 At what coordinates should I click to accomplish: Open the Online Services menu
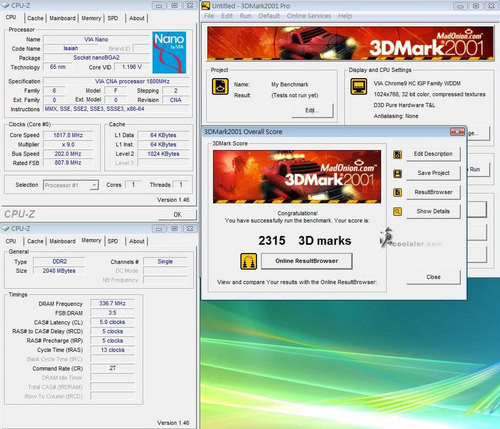309,16
